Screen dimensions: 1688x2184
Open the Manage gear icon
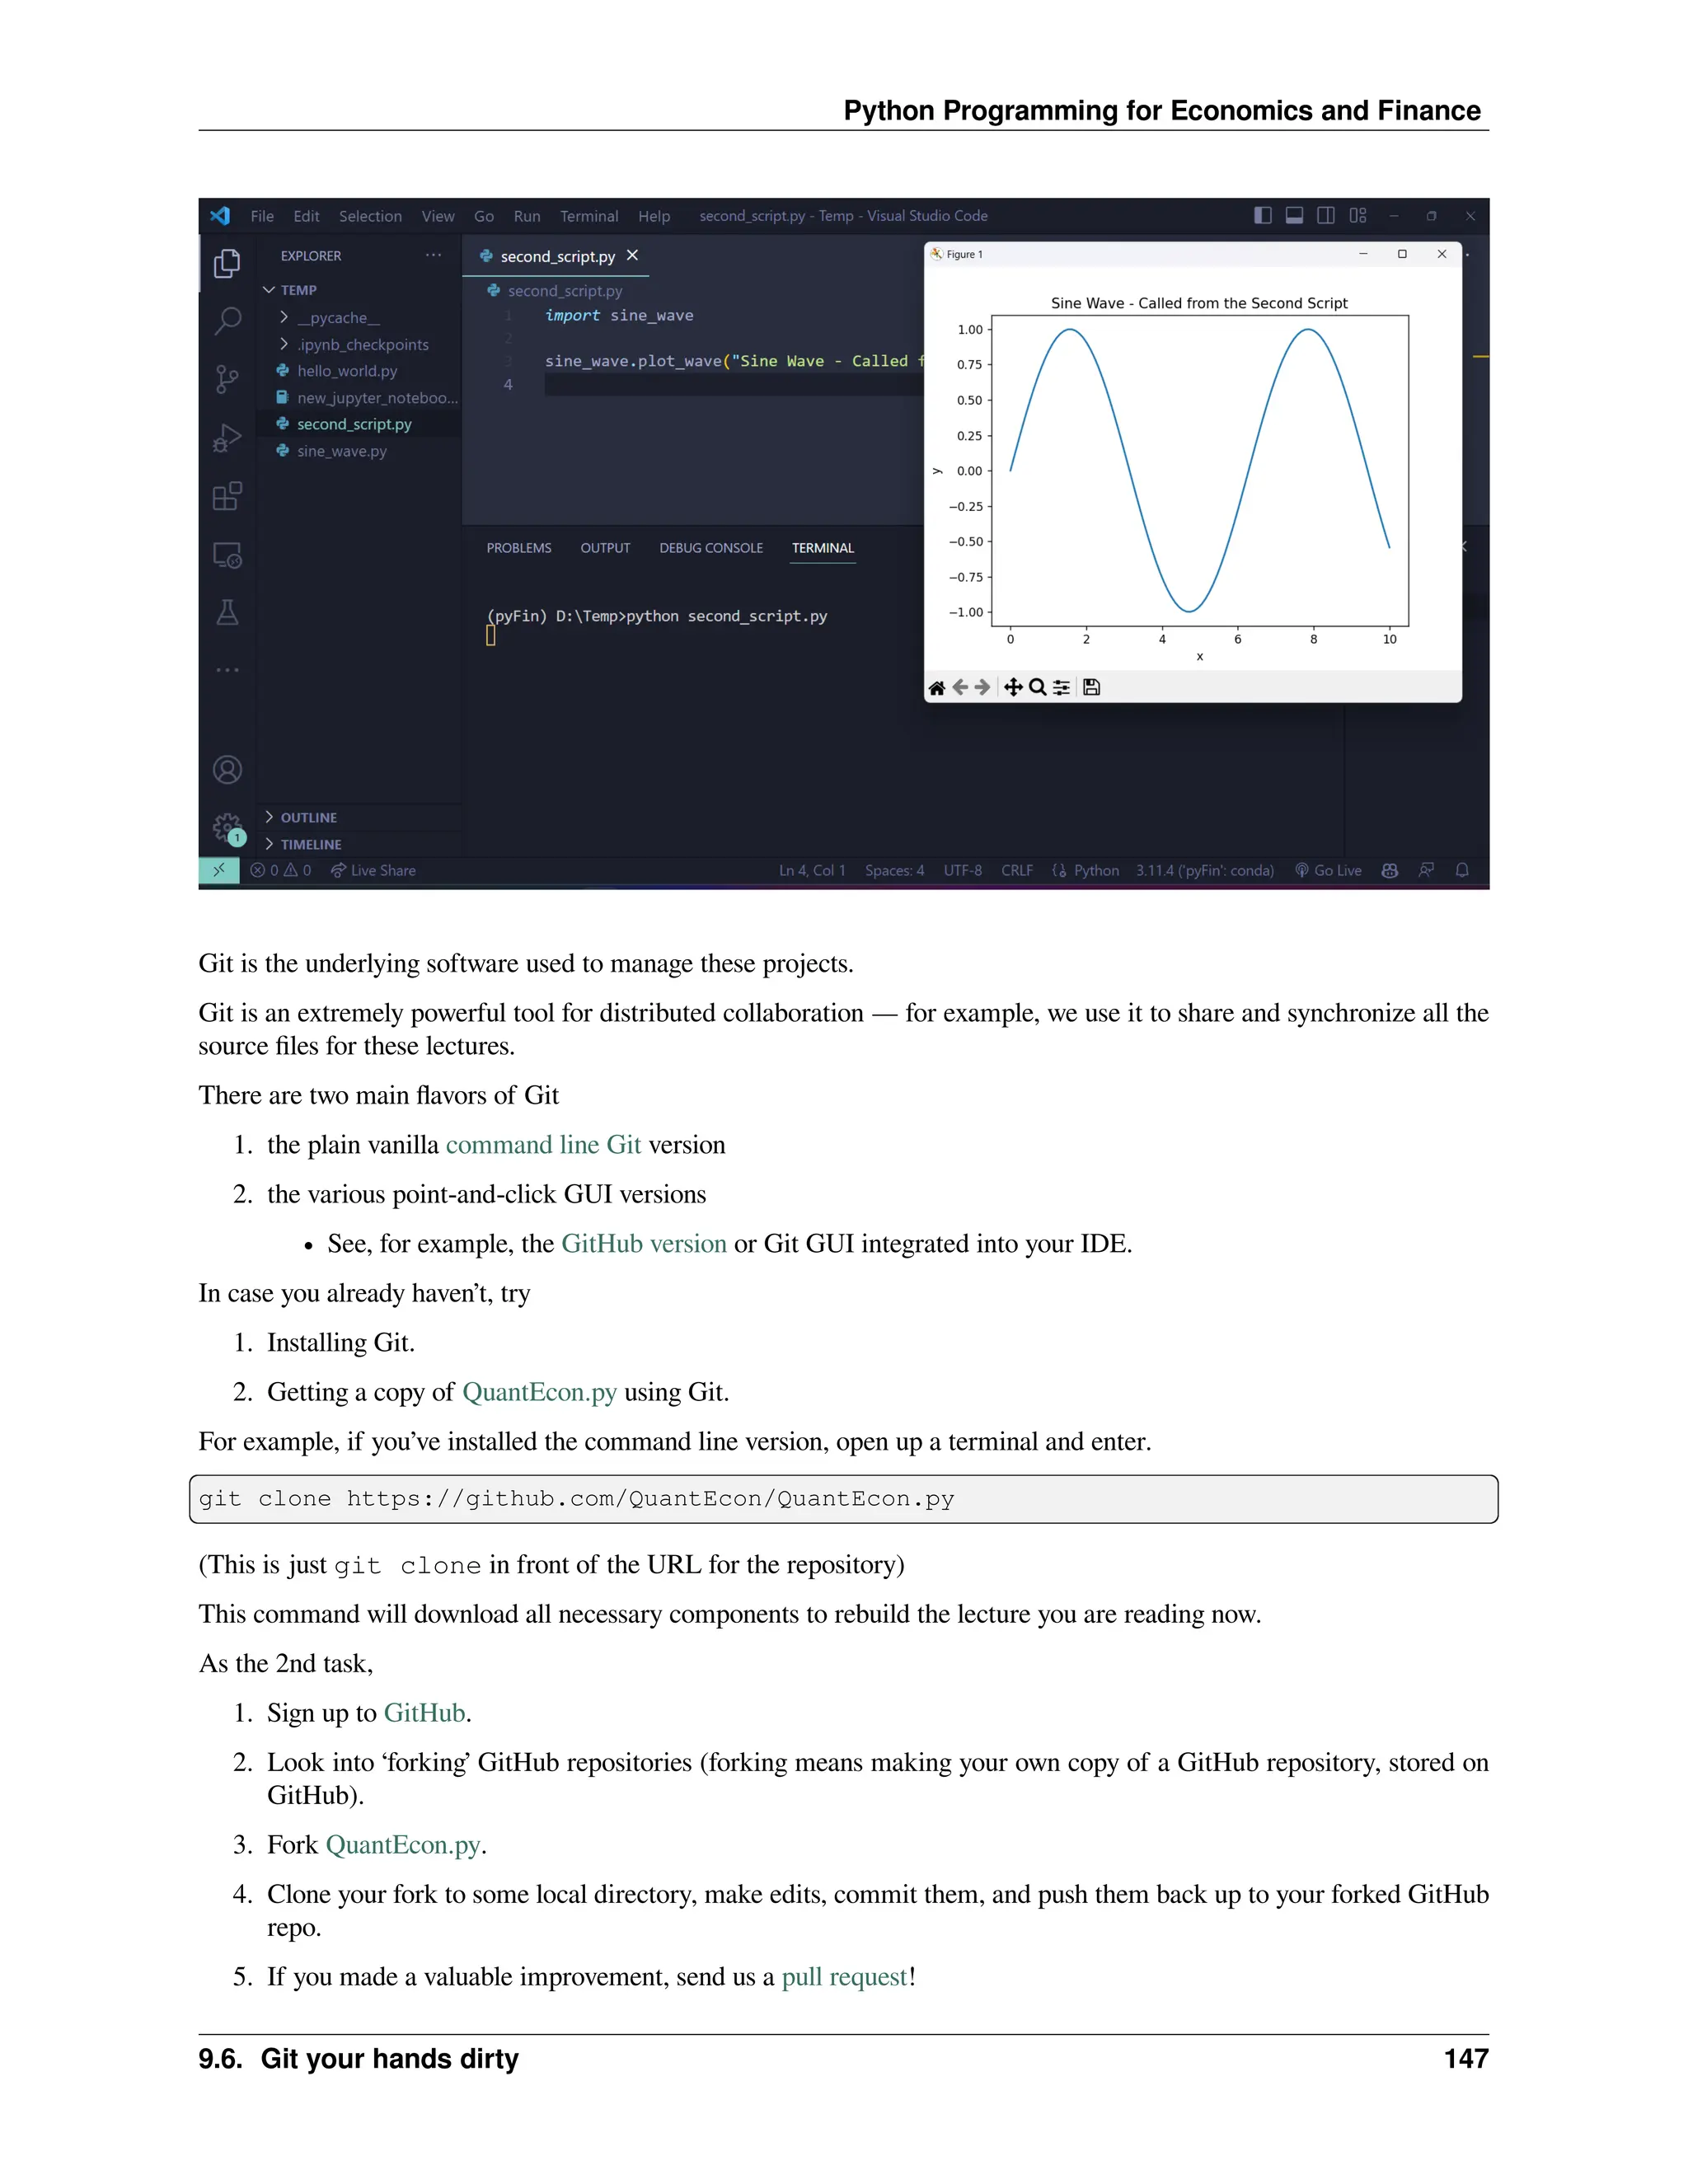[228, 828]
